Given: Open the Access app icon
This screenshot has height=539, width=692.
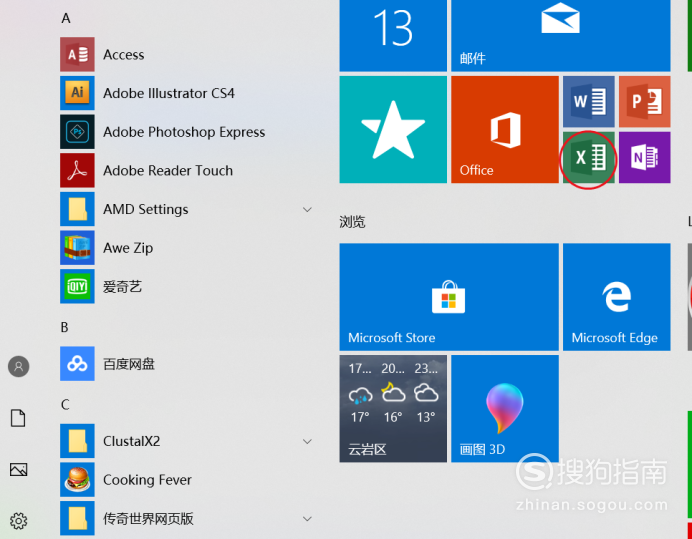Looking at the screenshot, I should pyautogui.click(x=77, y=54).
